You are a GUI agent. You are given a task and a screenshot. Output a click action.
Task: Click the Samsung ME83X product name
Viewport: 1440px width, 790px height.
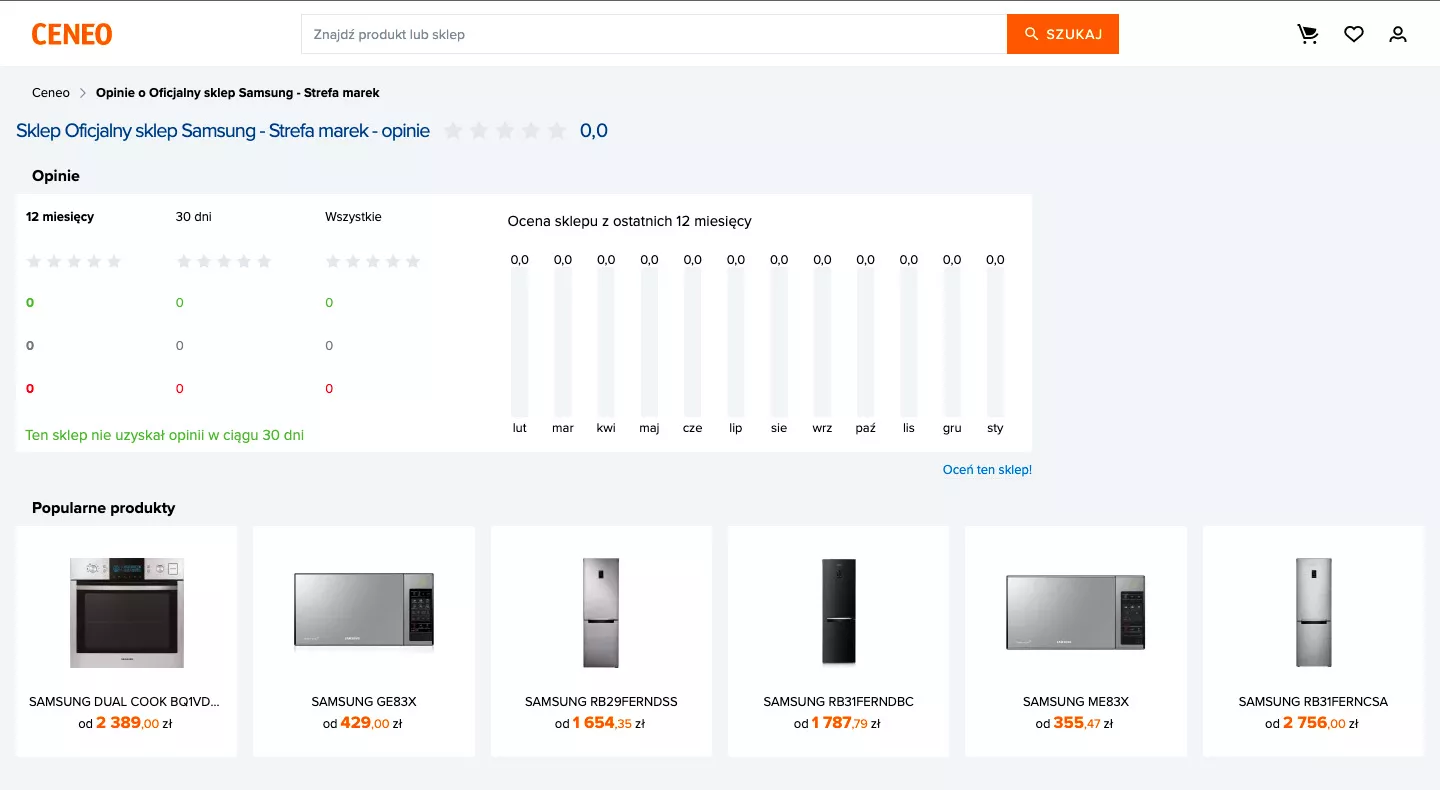pyautogui.click(x=1075, y=702)
